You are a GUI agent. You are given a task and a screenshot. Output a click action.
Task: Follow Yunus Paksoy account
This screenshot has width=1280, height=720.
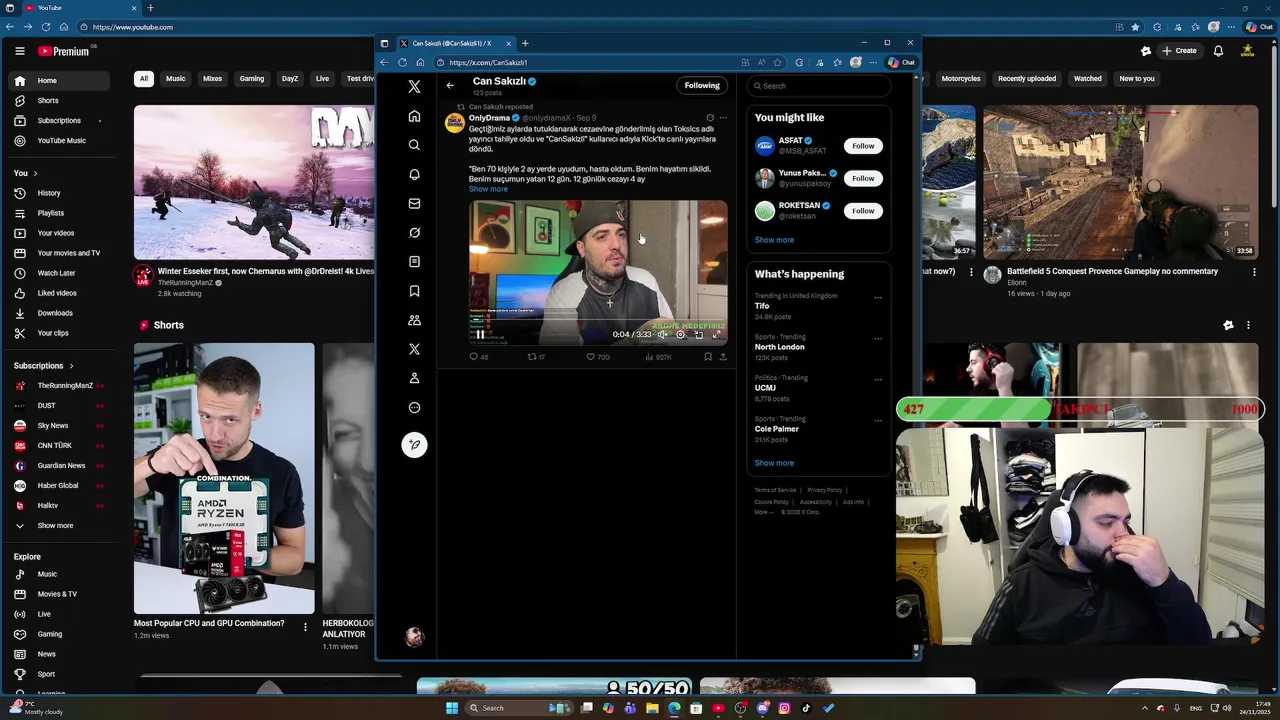[x=863, y=178]
